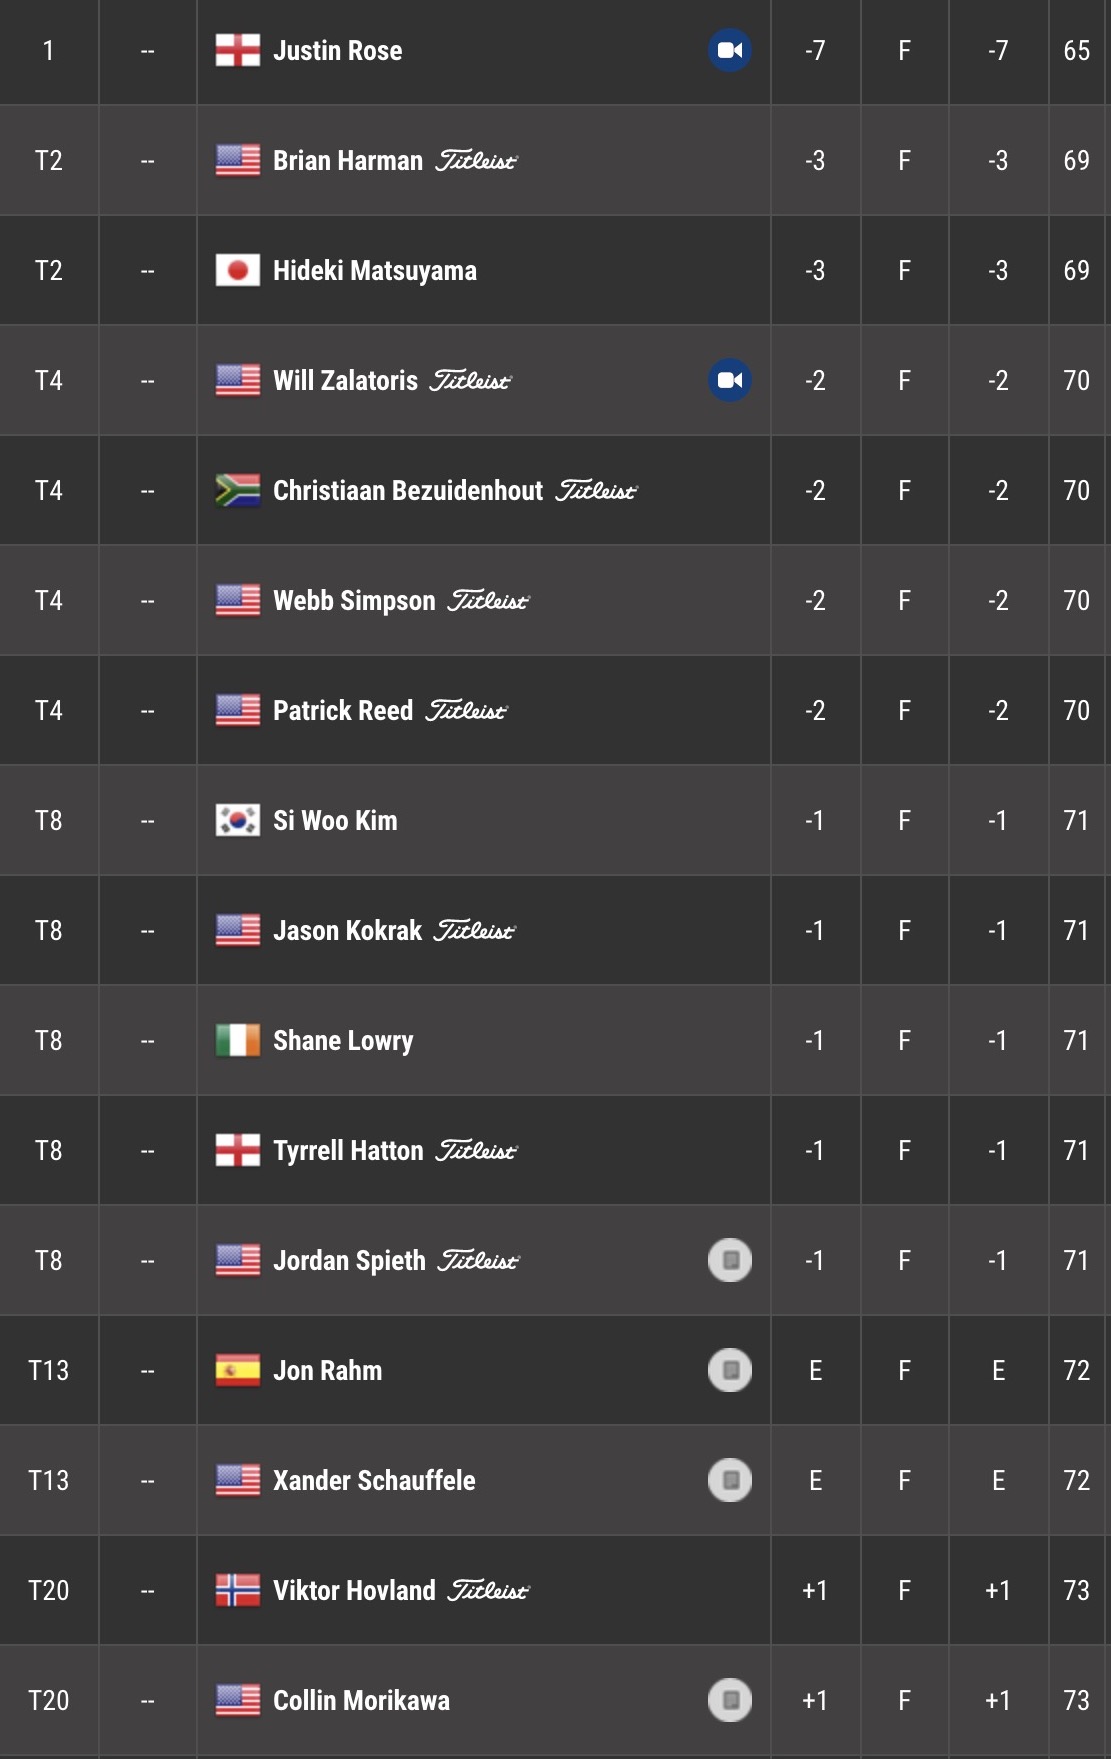Screen dimensions: 1111x1759
Task: Click the Titleist logo beside Viktor Hovland
Action: click(x=488, y=1591)
